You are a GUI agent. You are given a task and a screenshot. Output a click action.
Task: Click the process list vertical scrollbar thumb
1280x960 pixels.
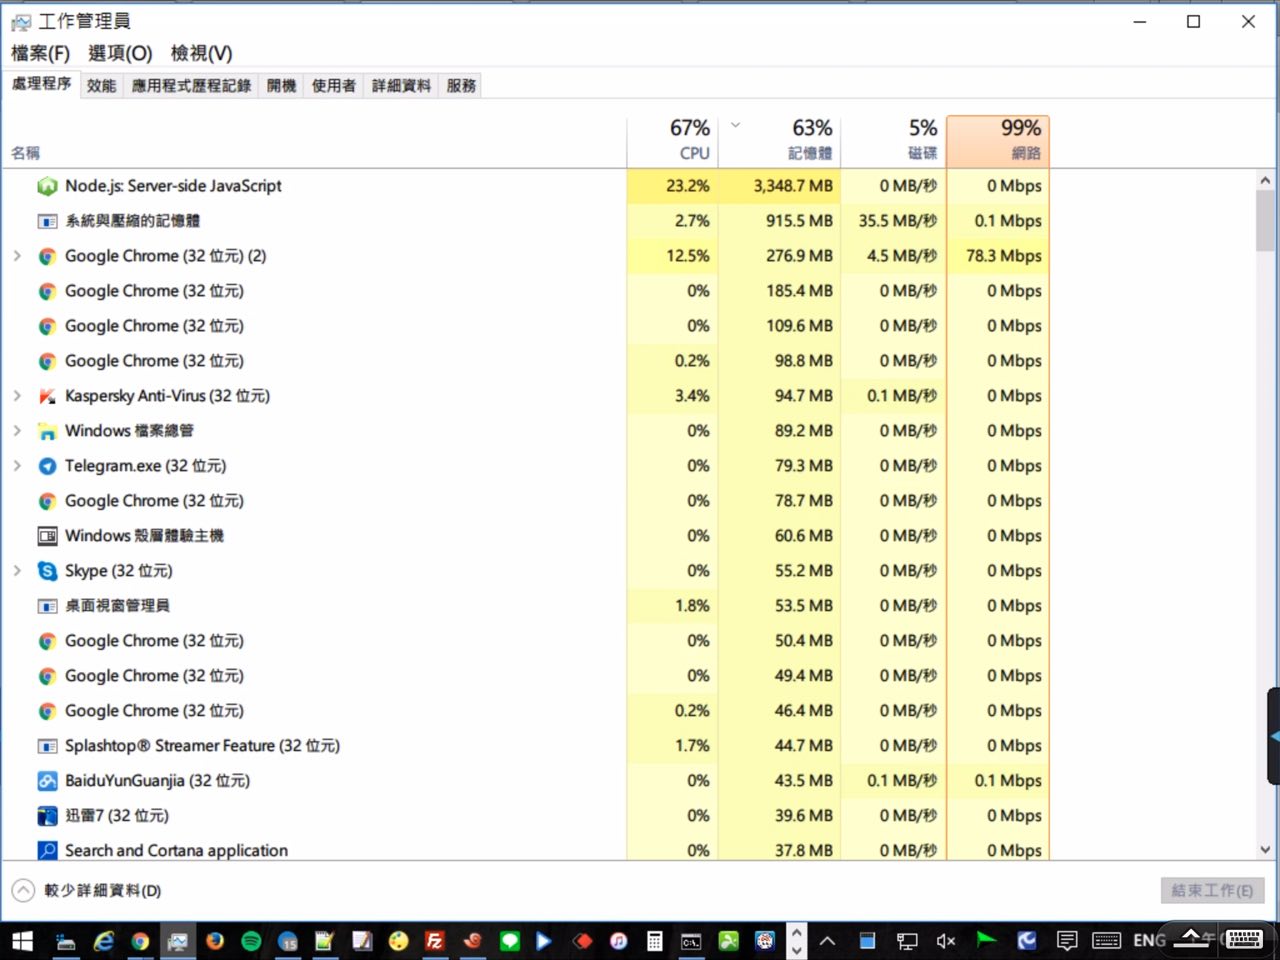pos(1265,221)
